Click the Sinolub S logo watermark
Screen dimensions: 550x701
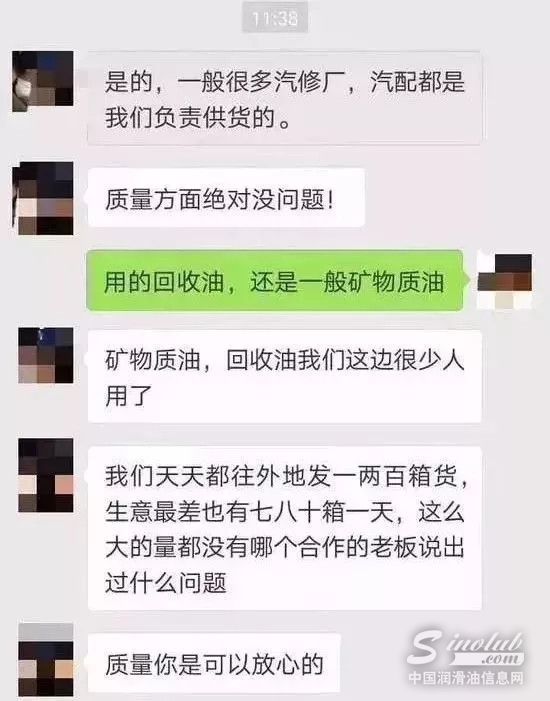pyautogui.click(x=426, y=646)
